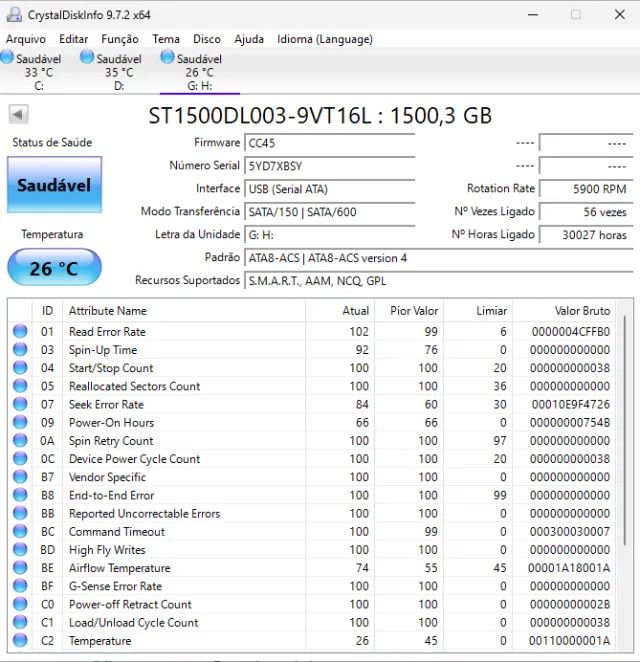Image resolution: width=640 pixels, height=662 pixels.
Task: Click raw value 00300030007 of Command Timeout
Action: 570,531
